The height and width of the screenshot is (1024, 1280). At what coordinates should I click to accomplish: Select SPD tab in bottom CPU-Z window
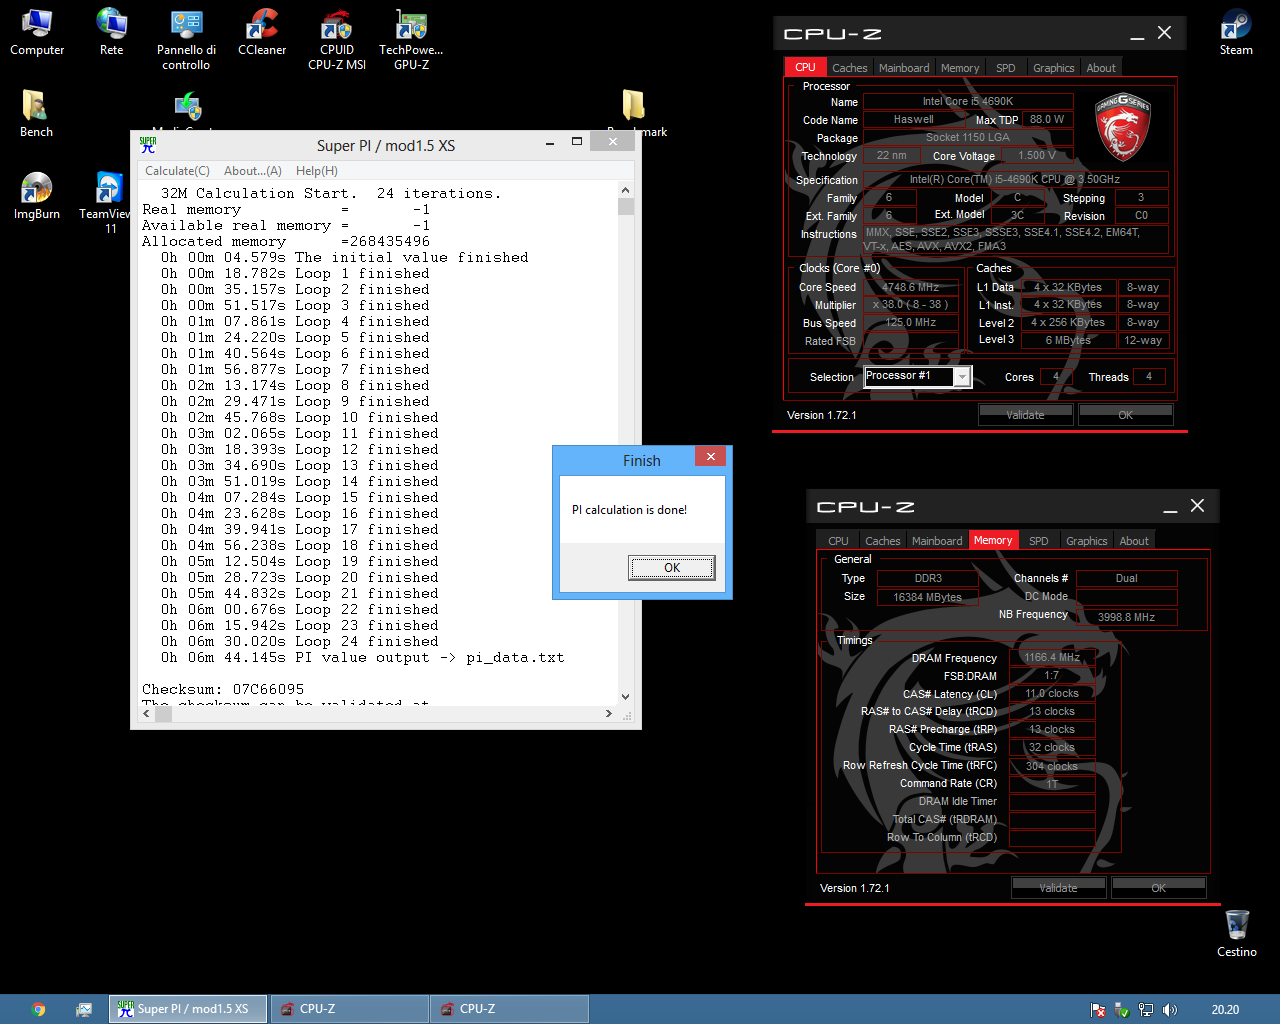click(1039, 541)
